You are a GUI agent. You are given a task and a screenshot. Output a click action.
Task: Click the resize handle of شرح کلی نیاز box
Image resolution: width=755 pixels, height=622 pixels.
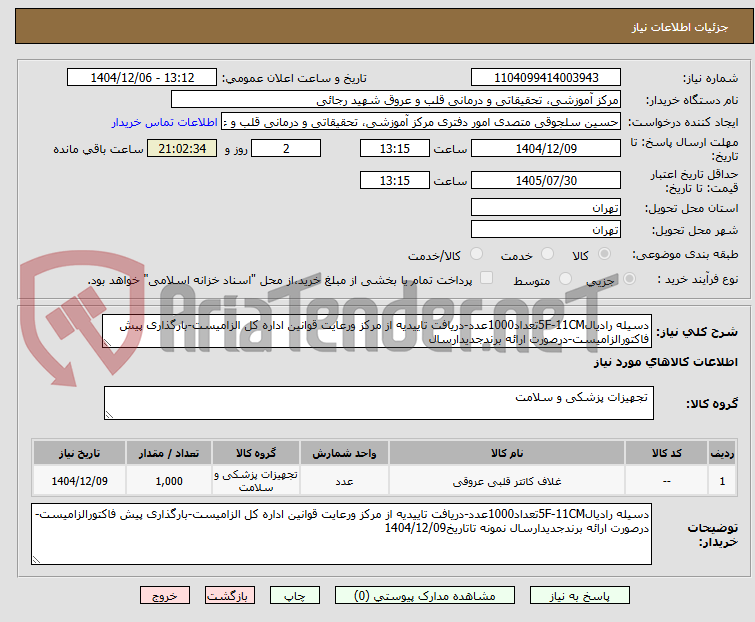point(107,343)
